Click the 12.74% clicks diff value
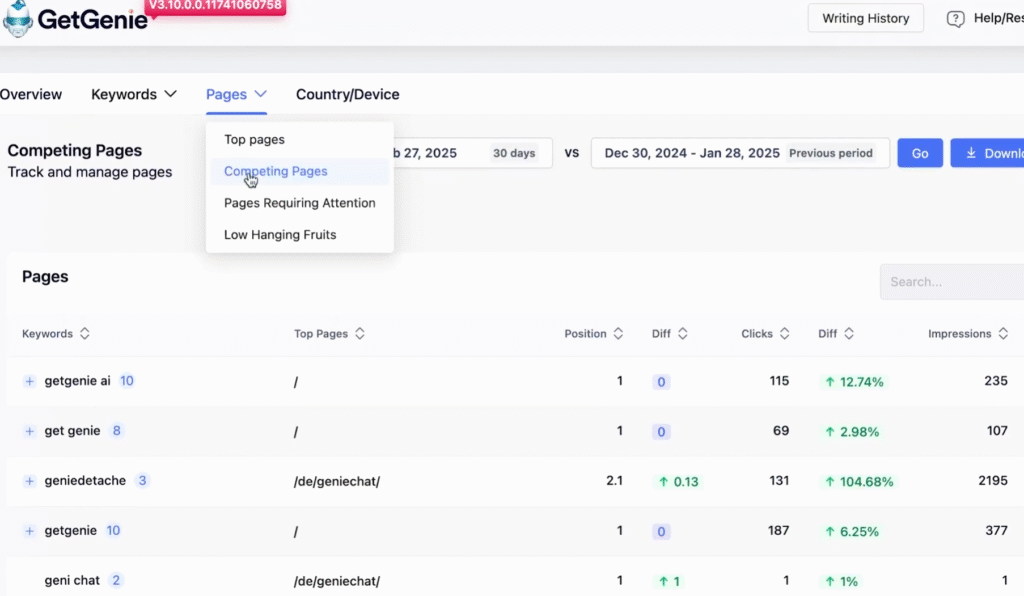Viewport: 1024px width, 596px height. [854, 382]
